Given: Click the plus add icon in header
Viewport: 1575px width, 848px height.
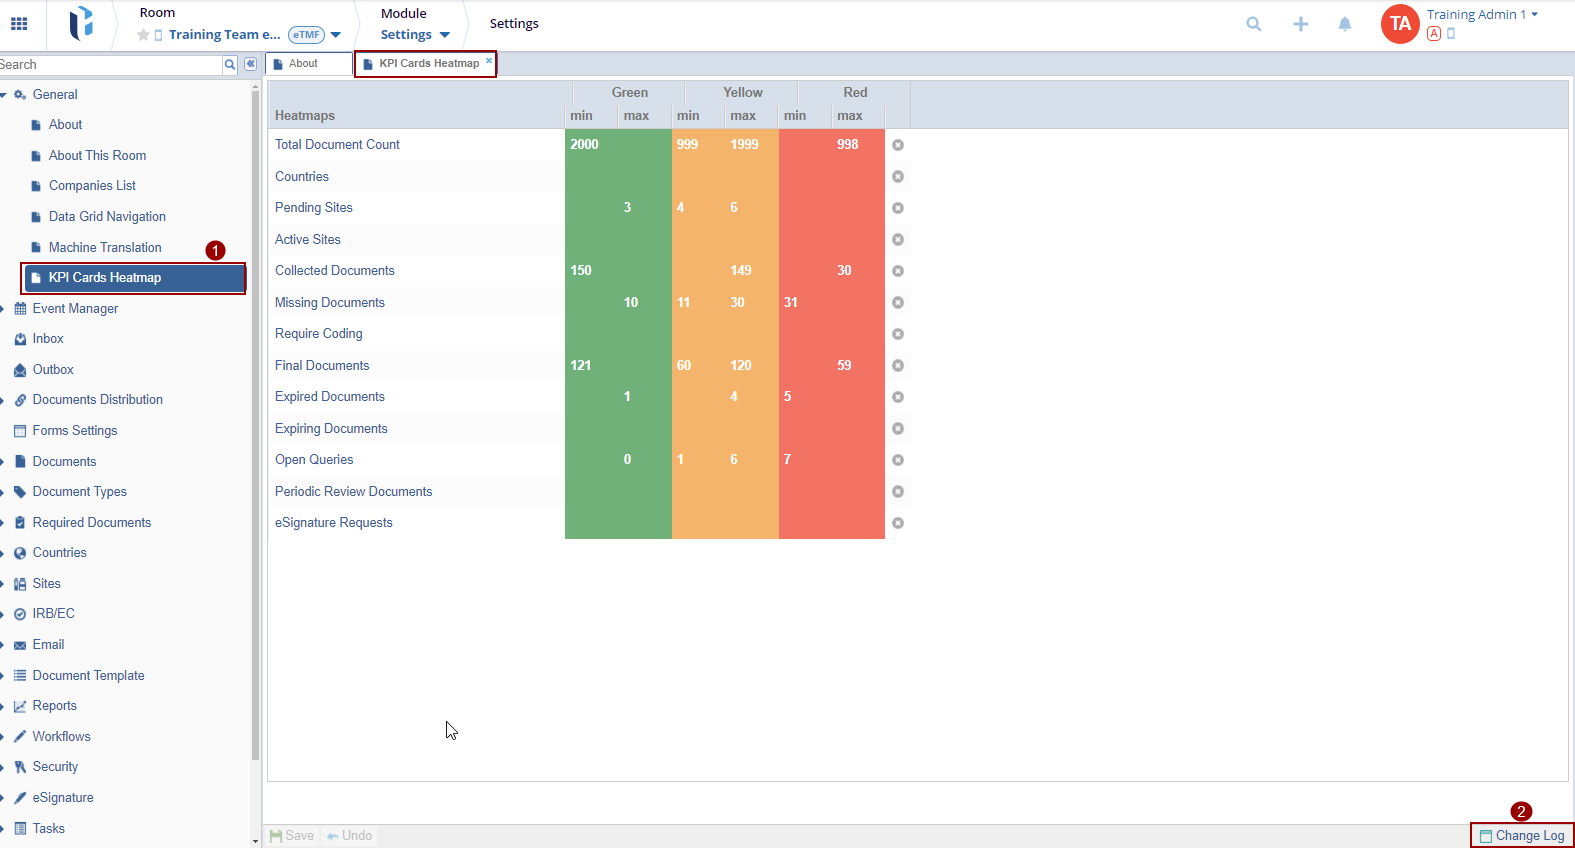Looking at the screenshot, I should coord(1300,24).
